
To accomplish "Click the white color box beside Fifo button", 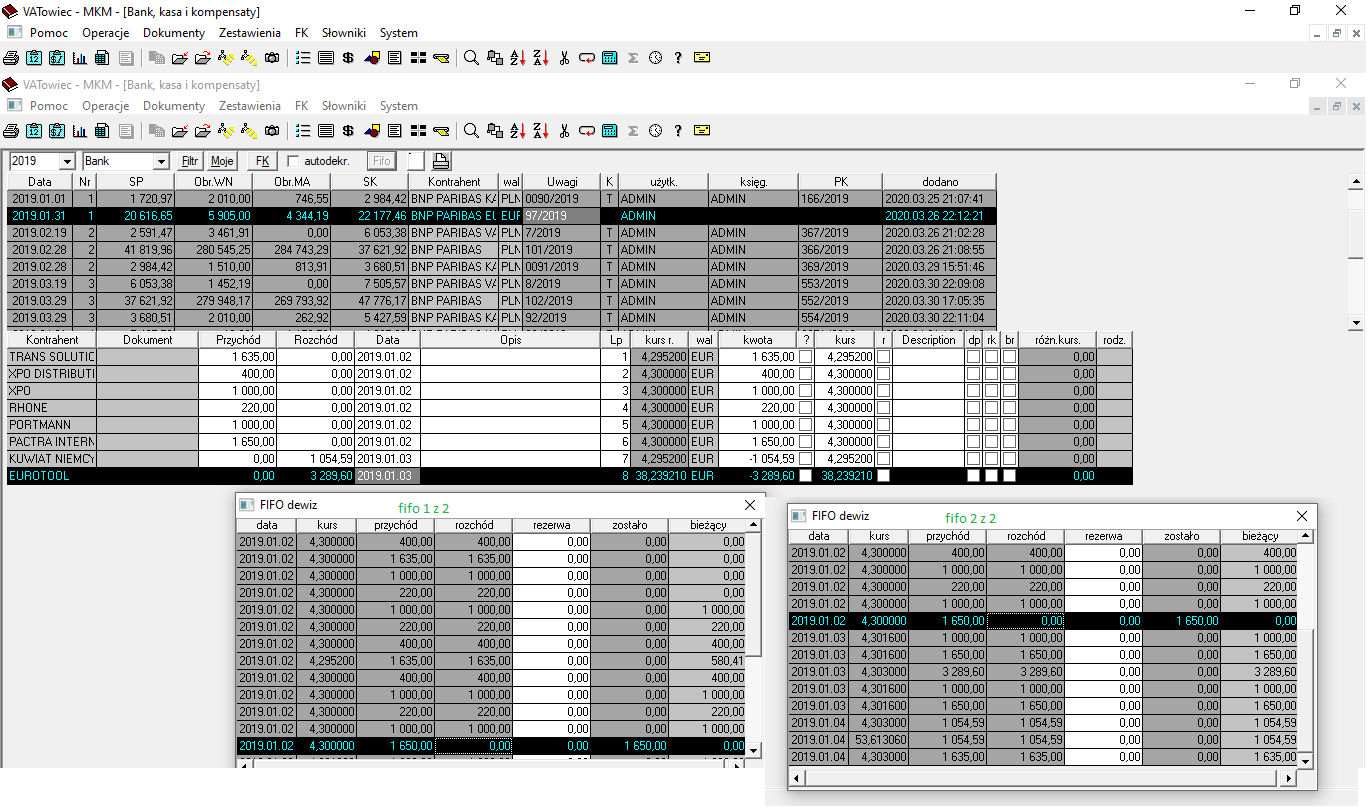I will (416, 161).
